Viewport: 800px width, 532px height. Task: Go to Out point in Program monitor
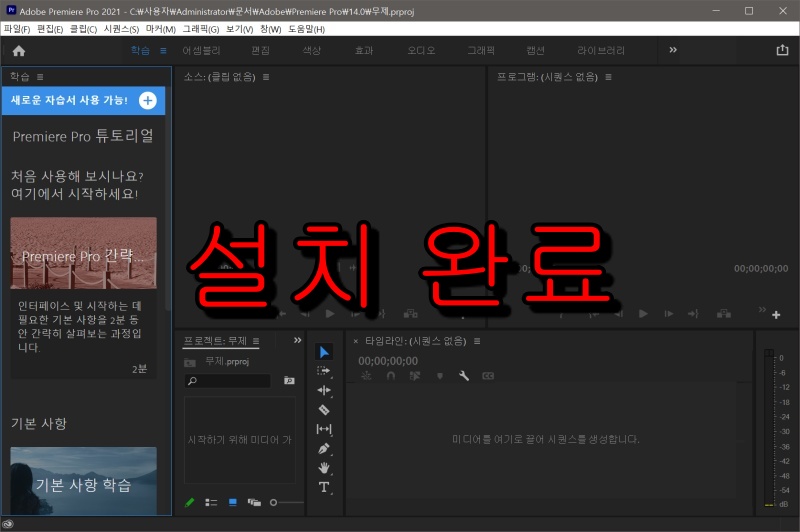coord(693,314)
